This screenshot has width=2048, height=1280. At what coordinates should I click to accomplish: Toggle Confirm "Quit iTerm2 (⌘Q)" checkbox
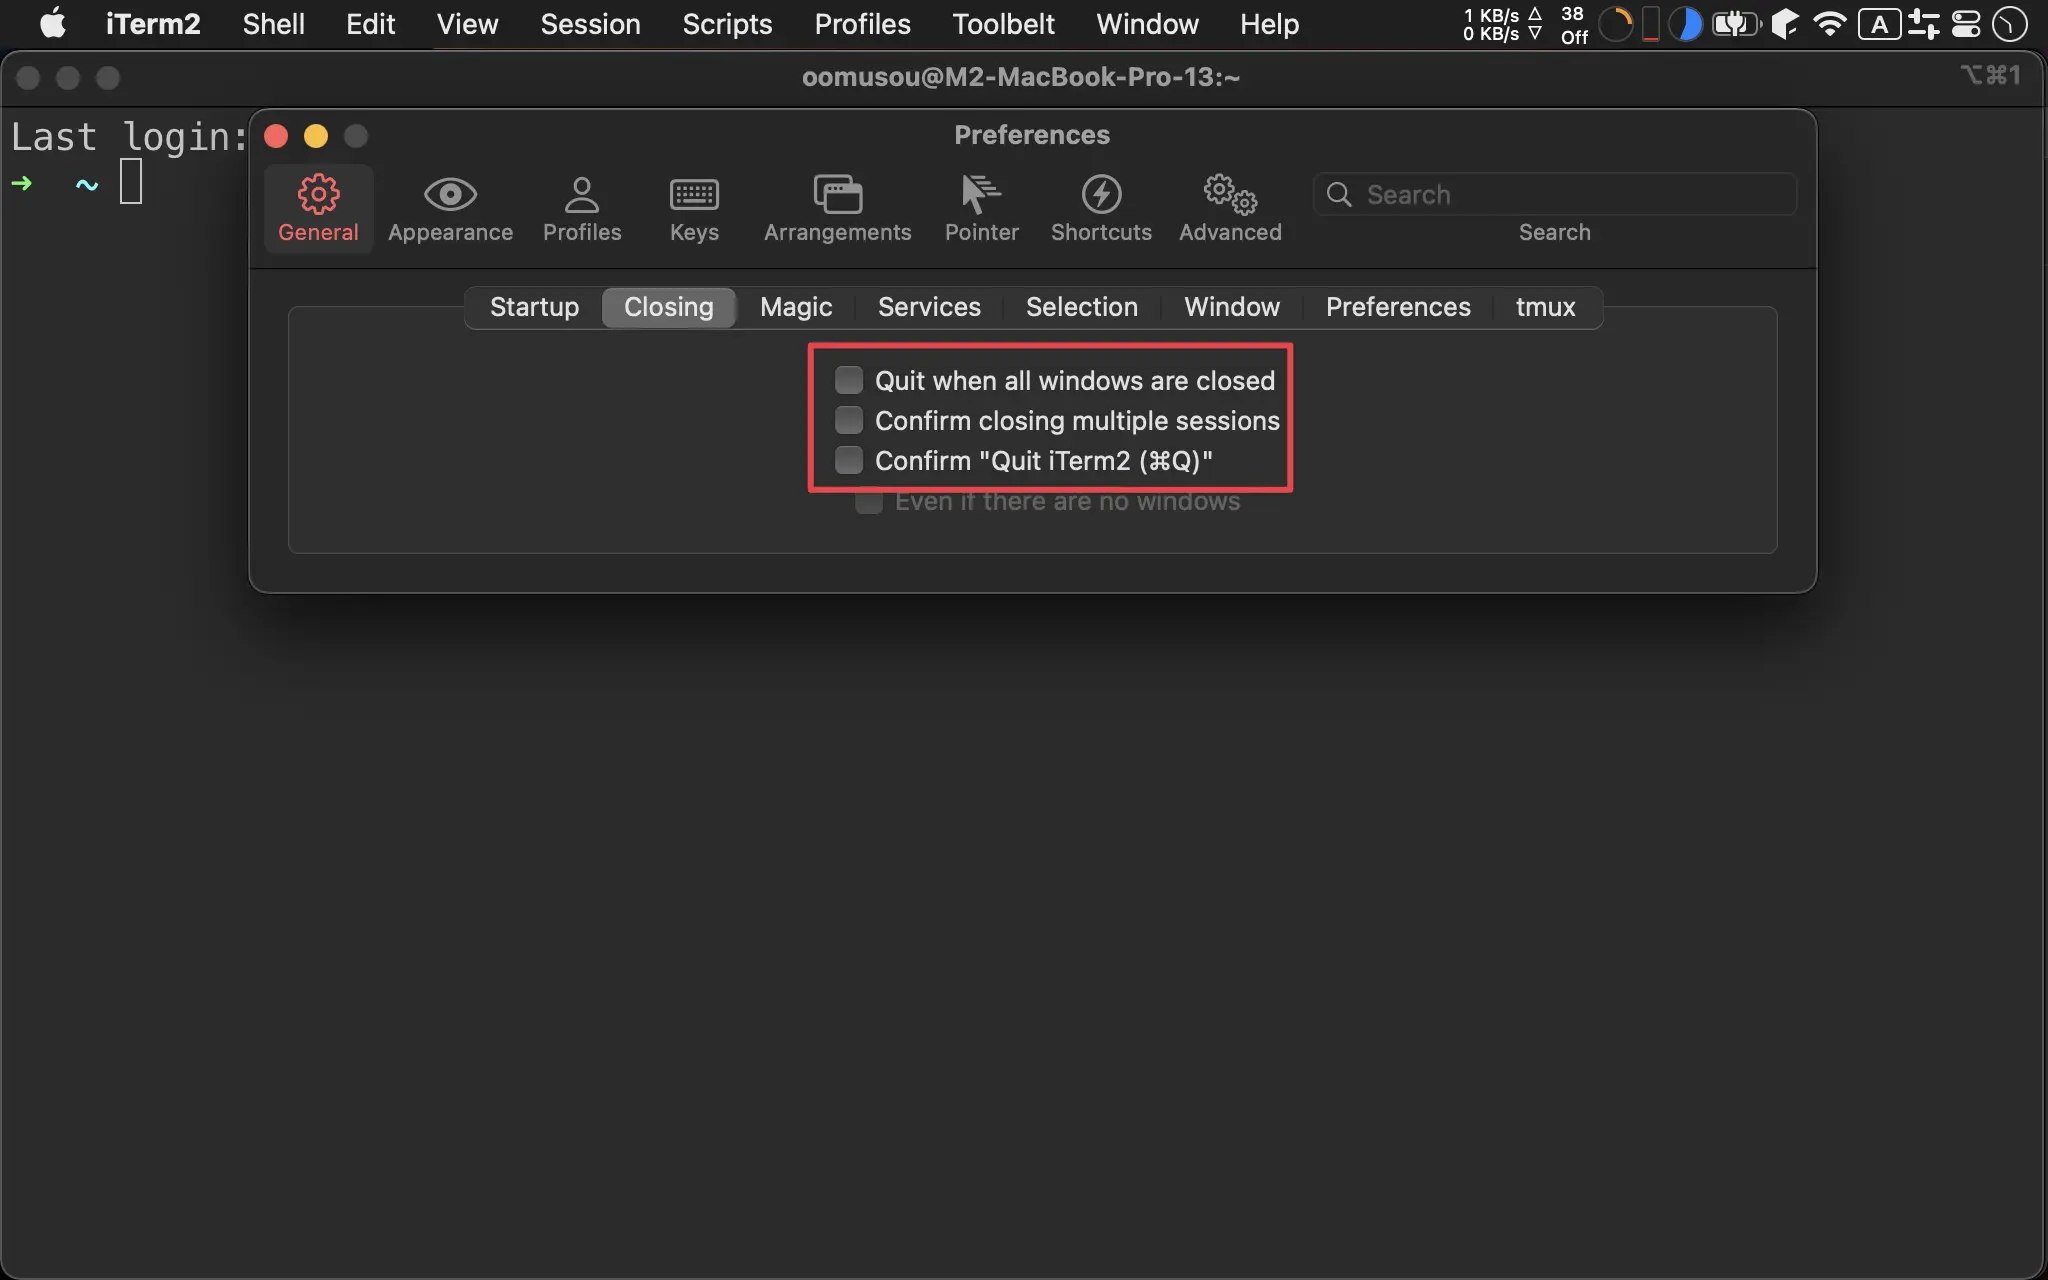pos(849,460)
